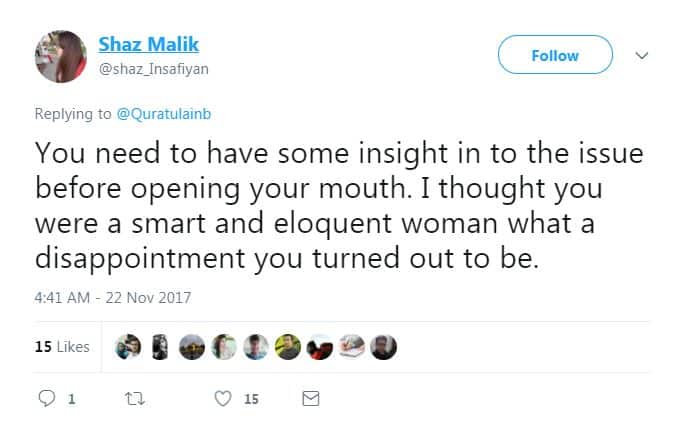
Task: Expand the tweet options chevron beside Follow
Action: pyautogui.click(x=643, y=55)
